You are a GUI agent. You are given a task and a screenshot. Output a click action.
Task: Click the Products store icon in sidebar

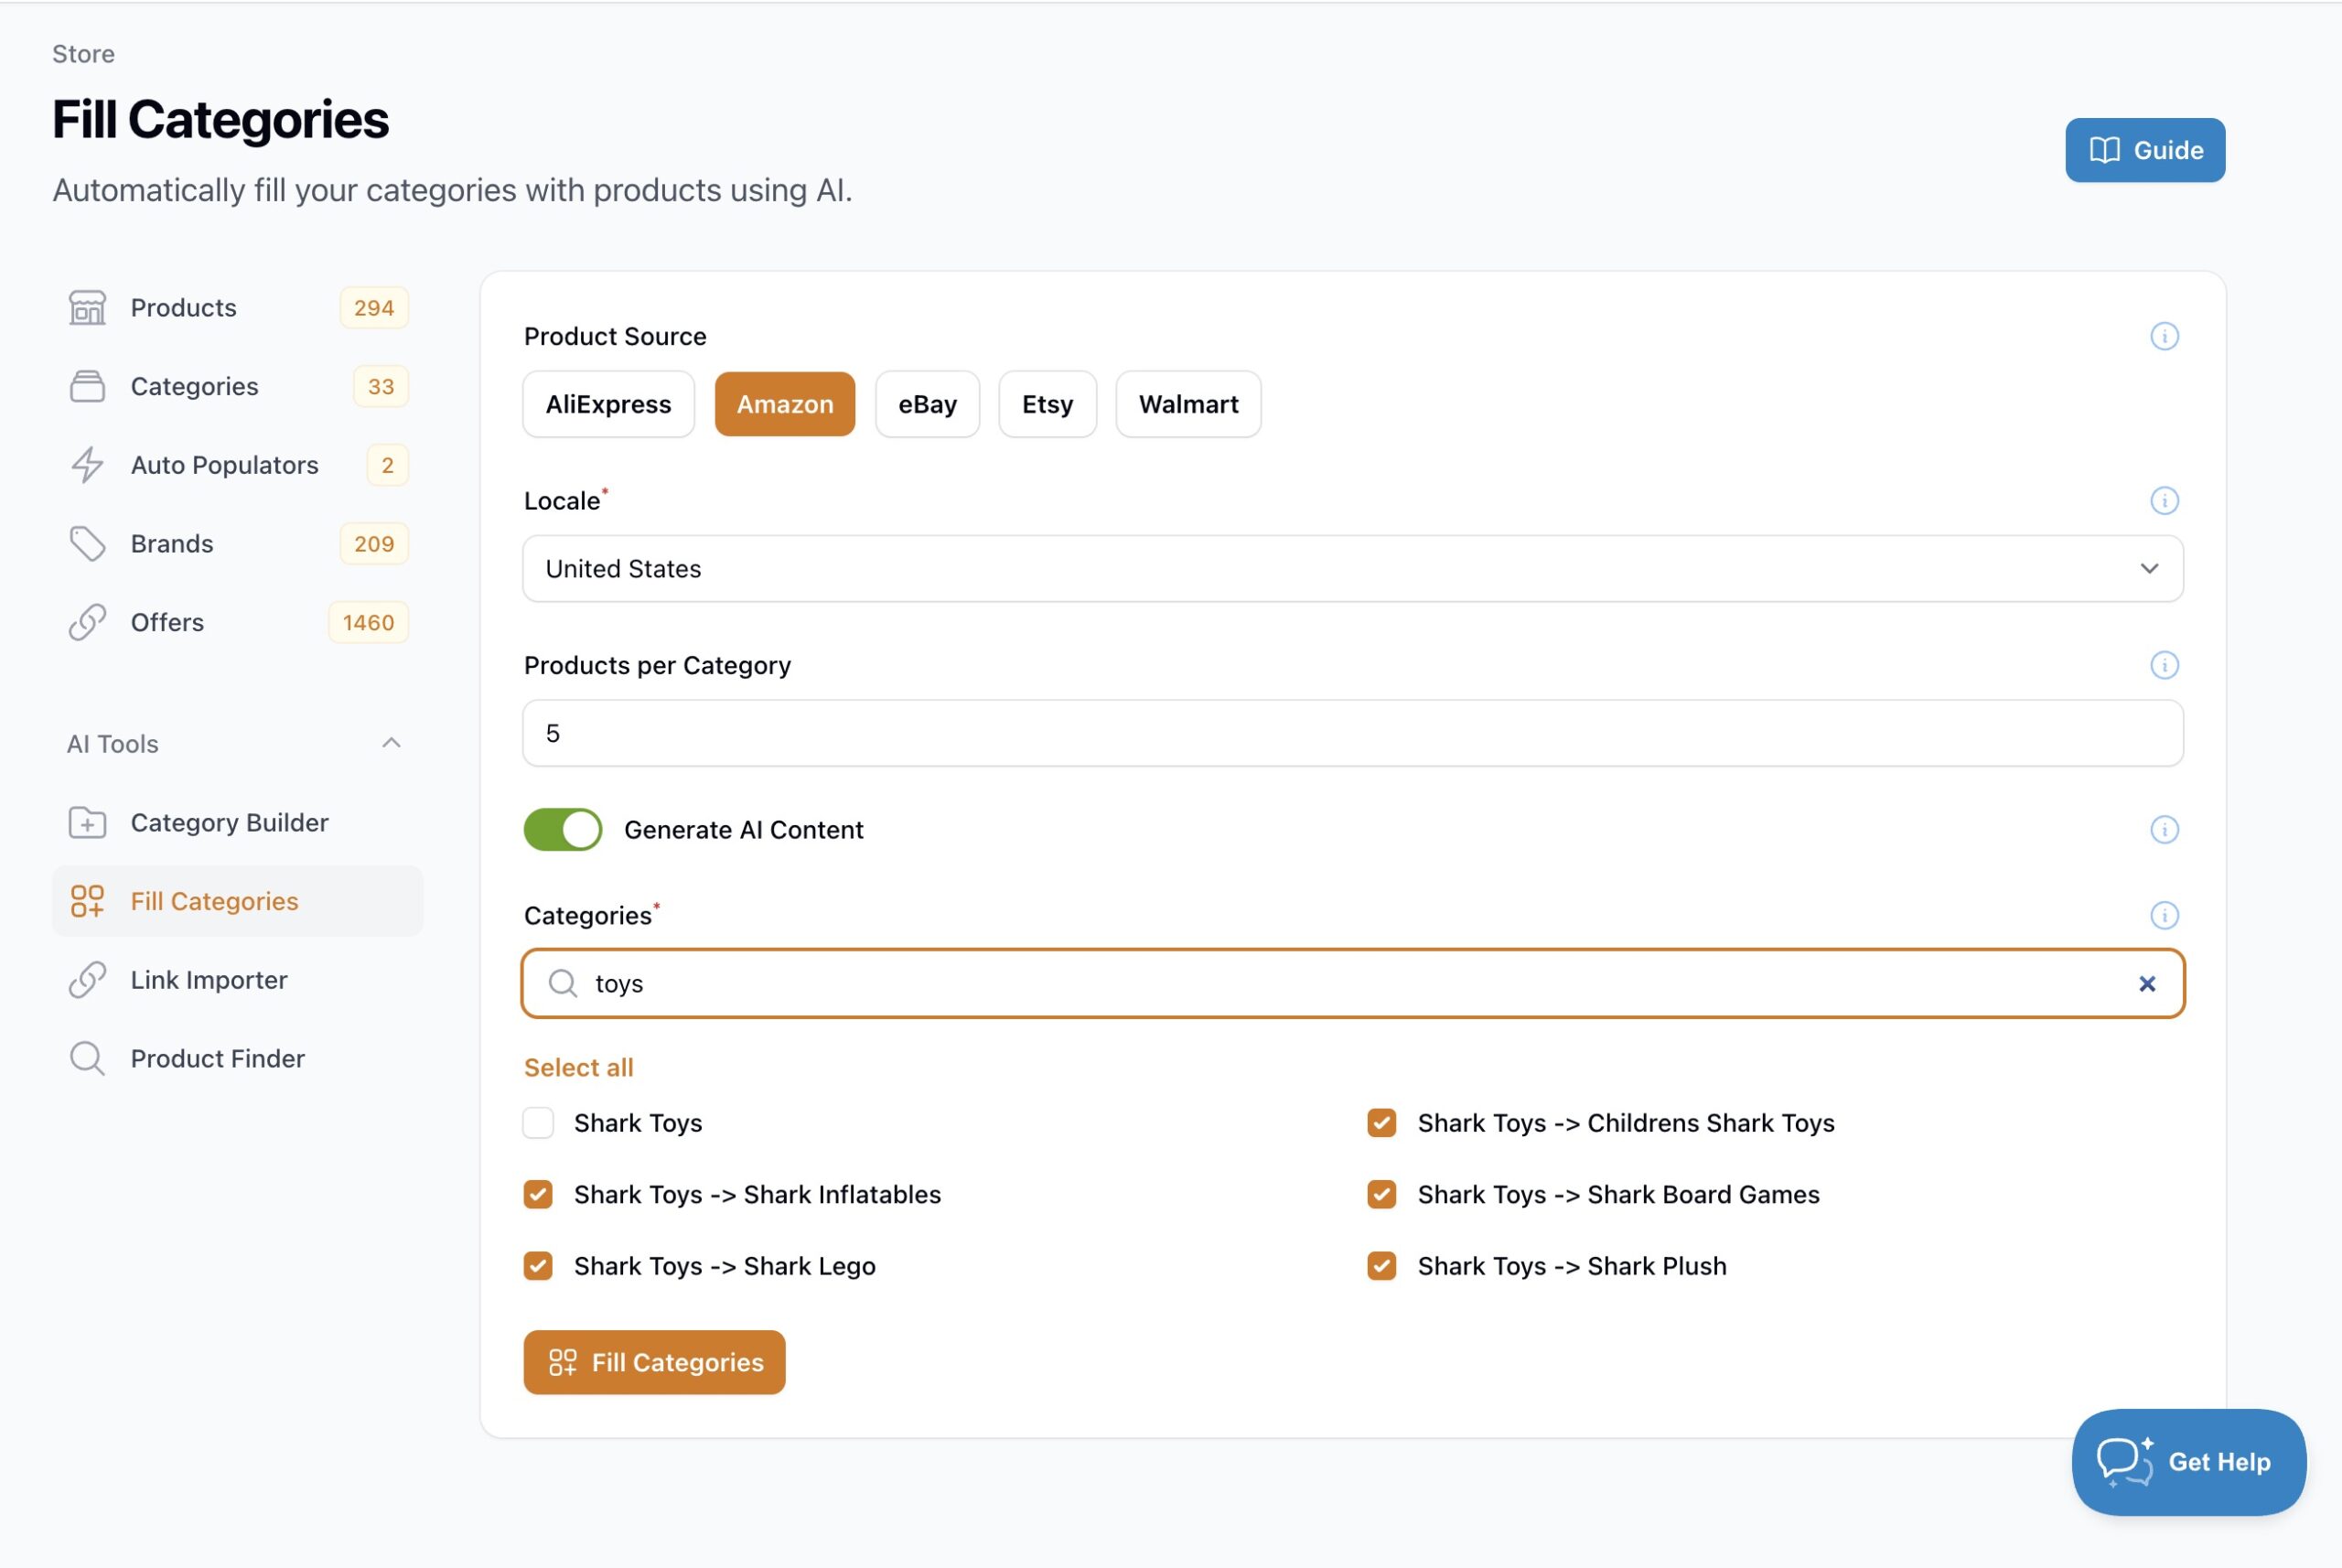click(x=87, y=307)
